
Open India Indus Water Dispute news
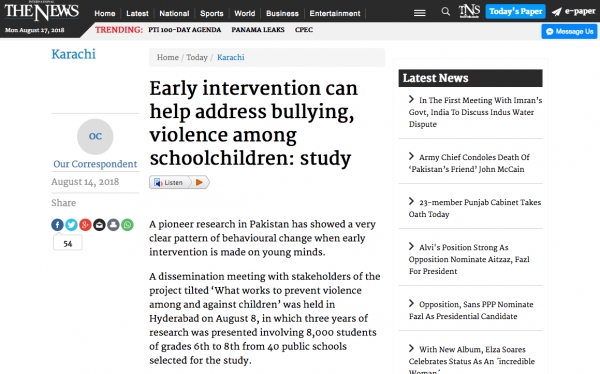pos(475,112)
